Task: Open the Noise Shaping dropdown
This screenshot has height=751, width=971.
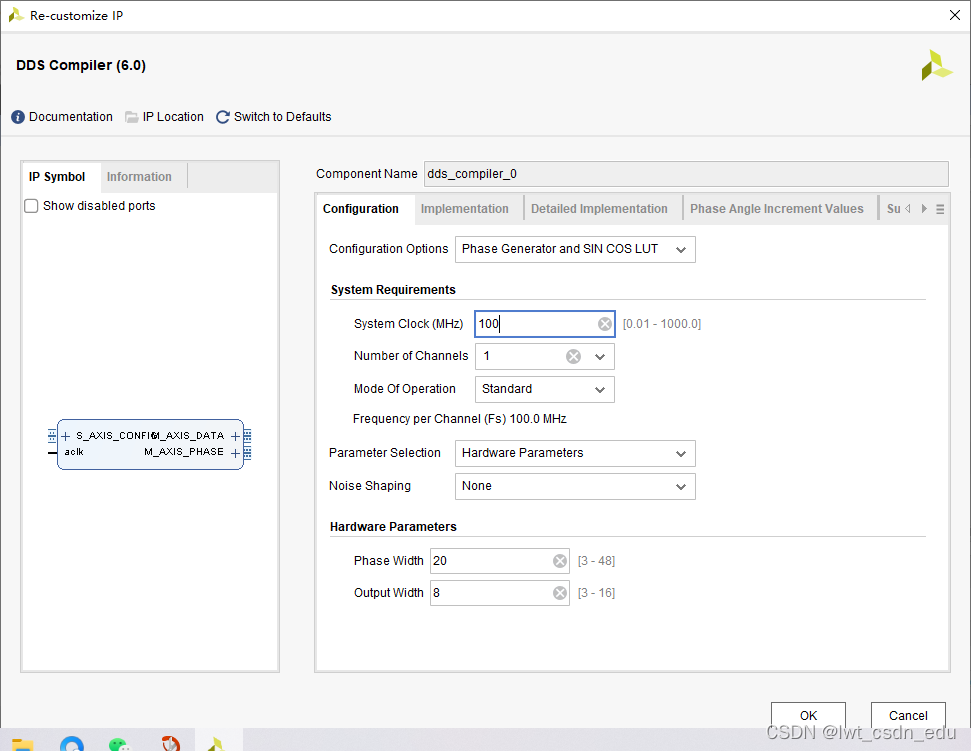Action: coord(575,487)
